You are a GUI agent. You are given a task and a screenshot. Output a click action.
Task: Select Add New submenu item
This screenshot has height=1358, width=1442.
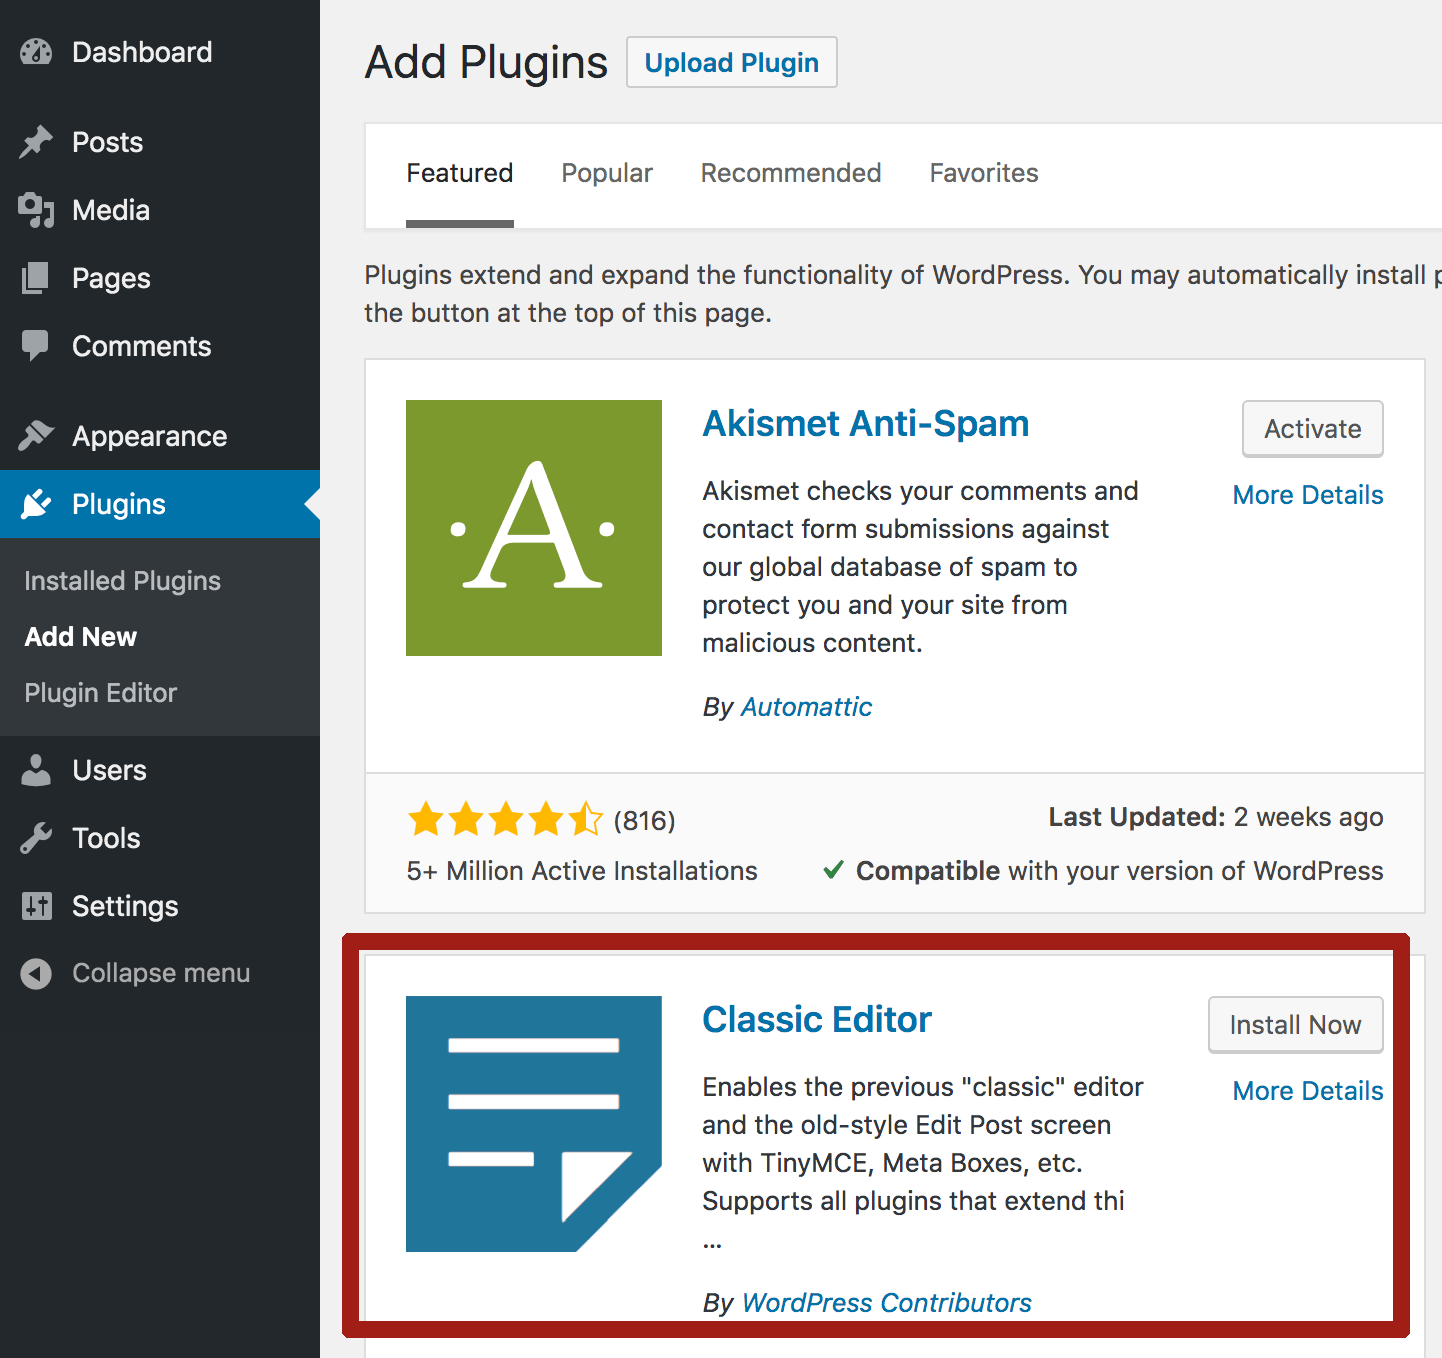tap(81, 637)
